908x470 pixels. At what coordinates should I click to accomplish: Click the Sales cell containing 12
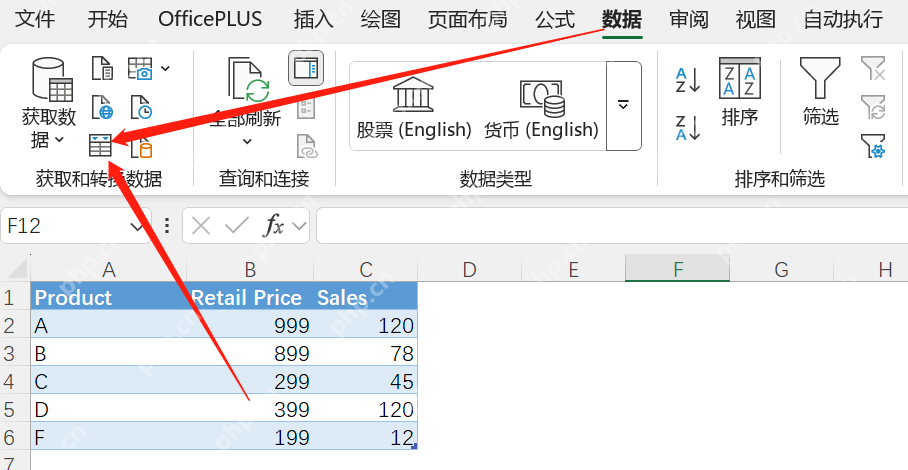pos(365,436)
